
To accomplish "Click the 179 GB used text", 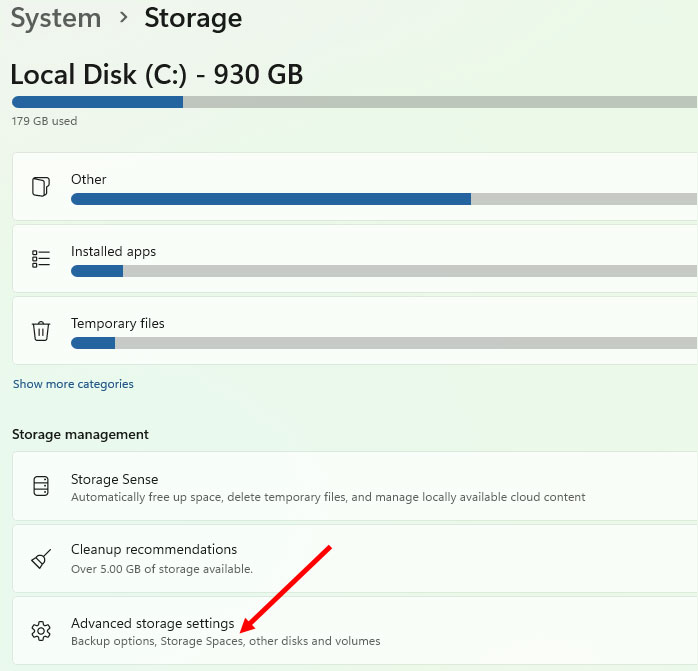I will tap(44, 121).
